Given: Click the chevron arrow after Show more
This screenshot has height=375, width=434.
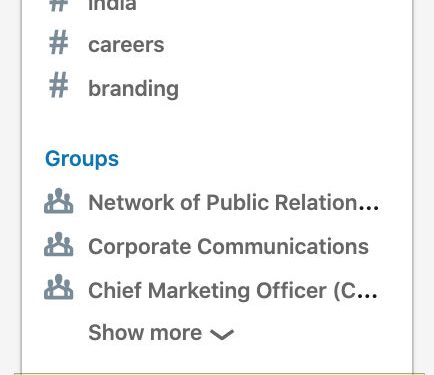Looking at the screenshot, I should [222, 334].
